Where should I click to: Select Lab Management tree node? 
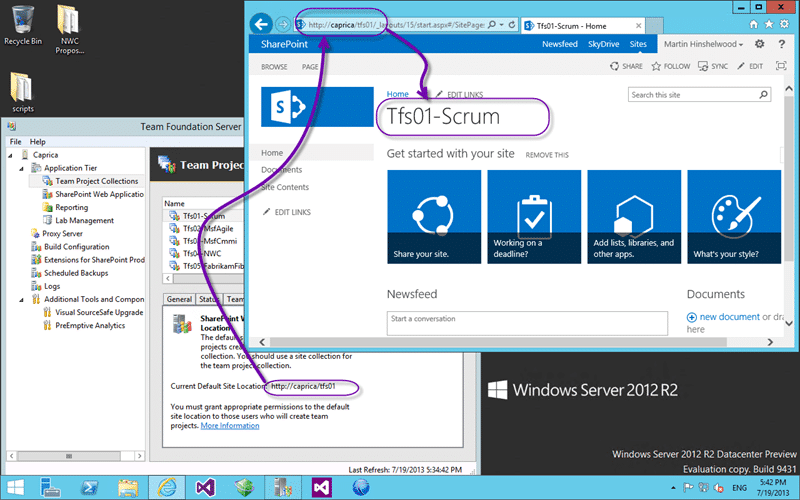coord(79,220)
